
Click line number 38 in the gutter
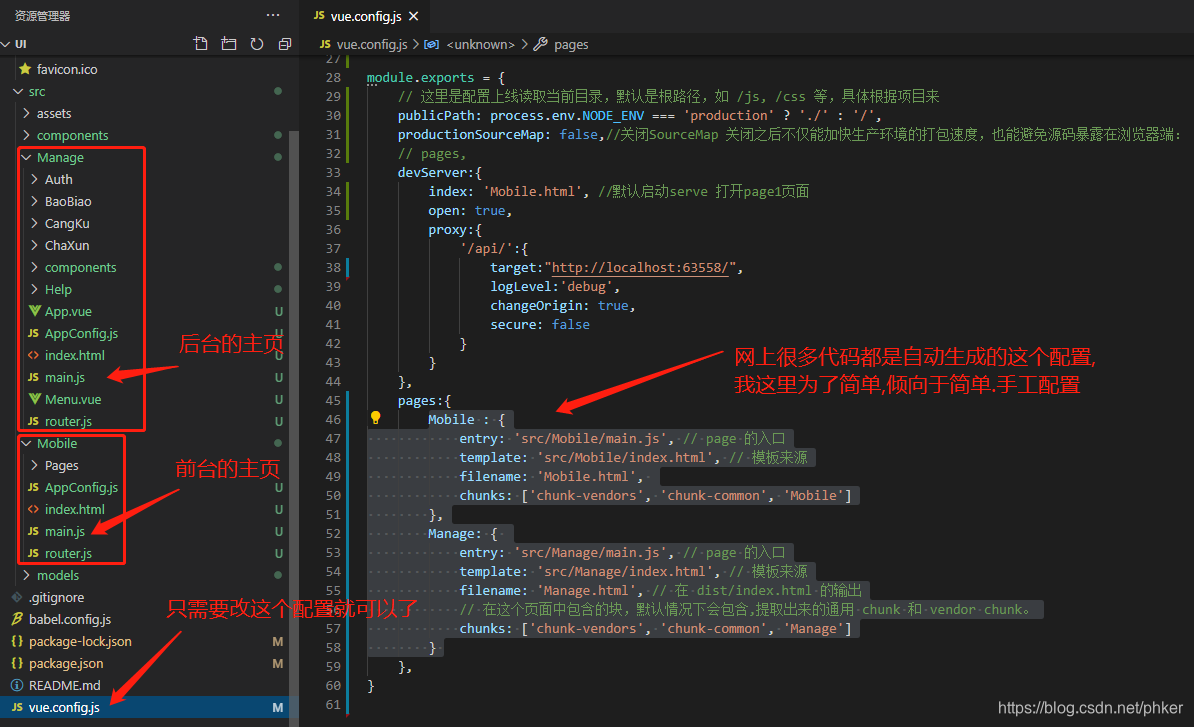[333, 267]
